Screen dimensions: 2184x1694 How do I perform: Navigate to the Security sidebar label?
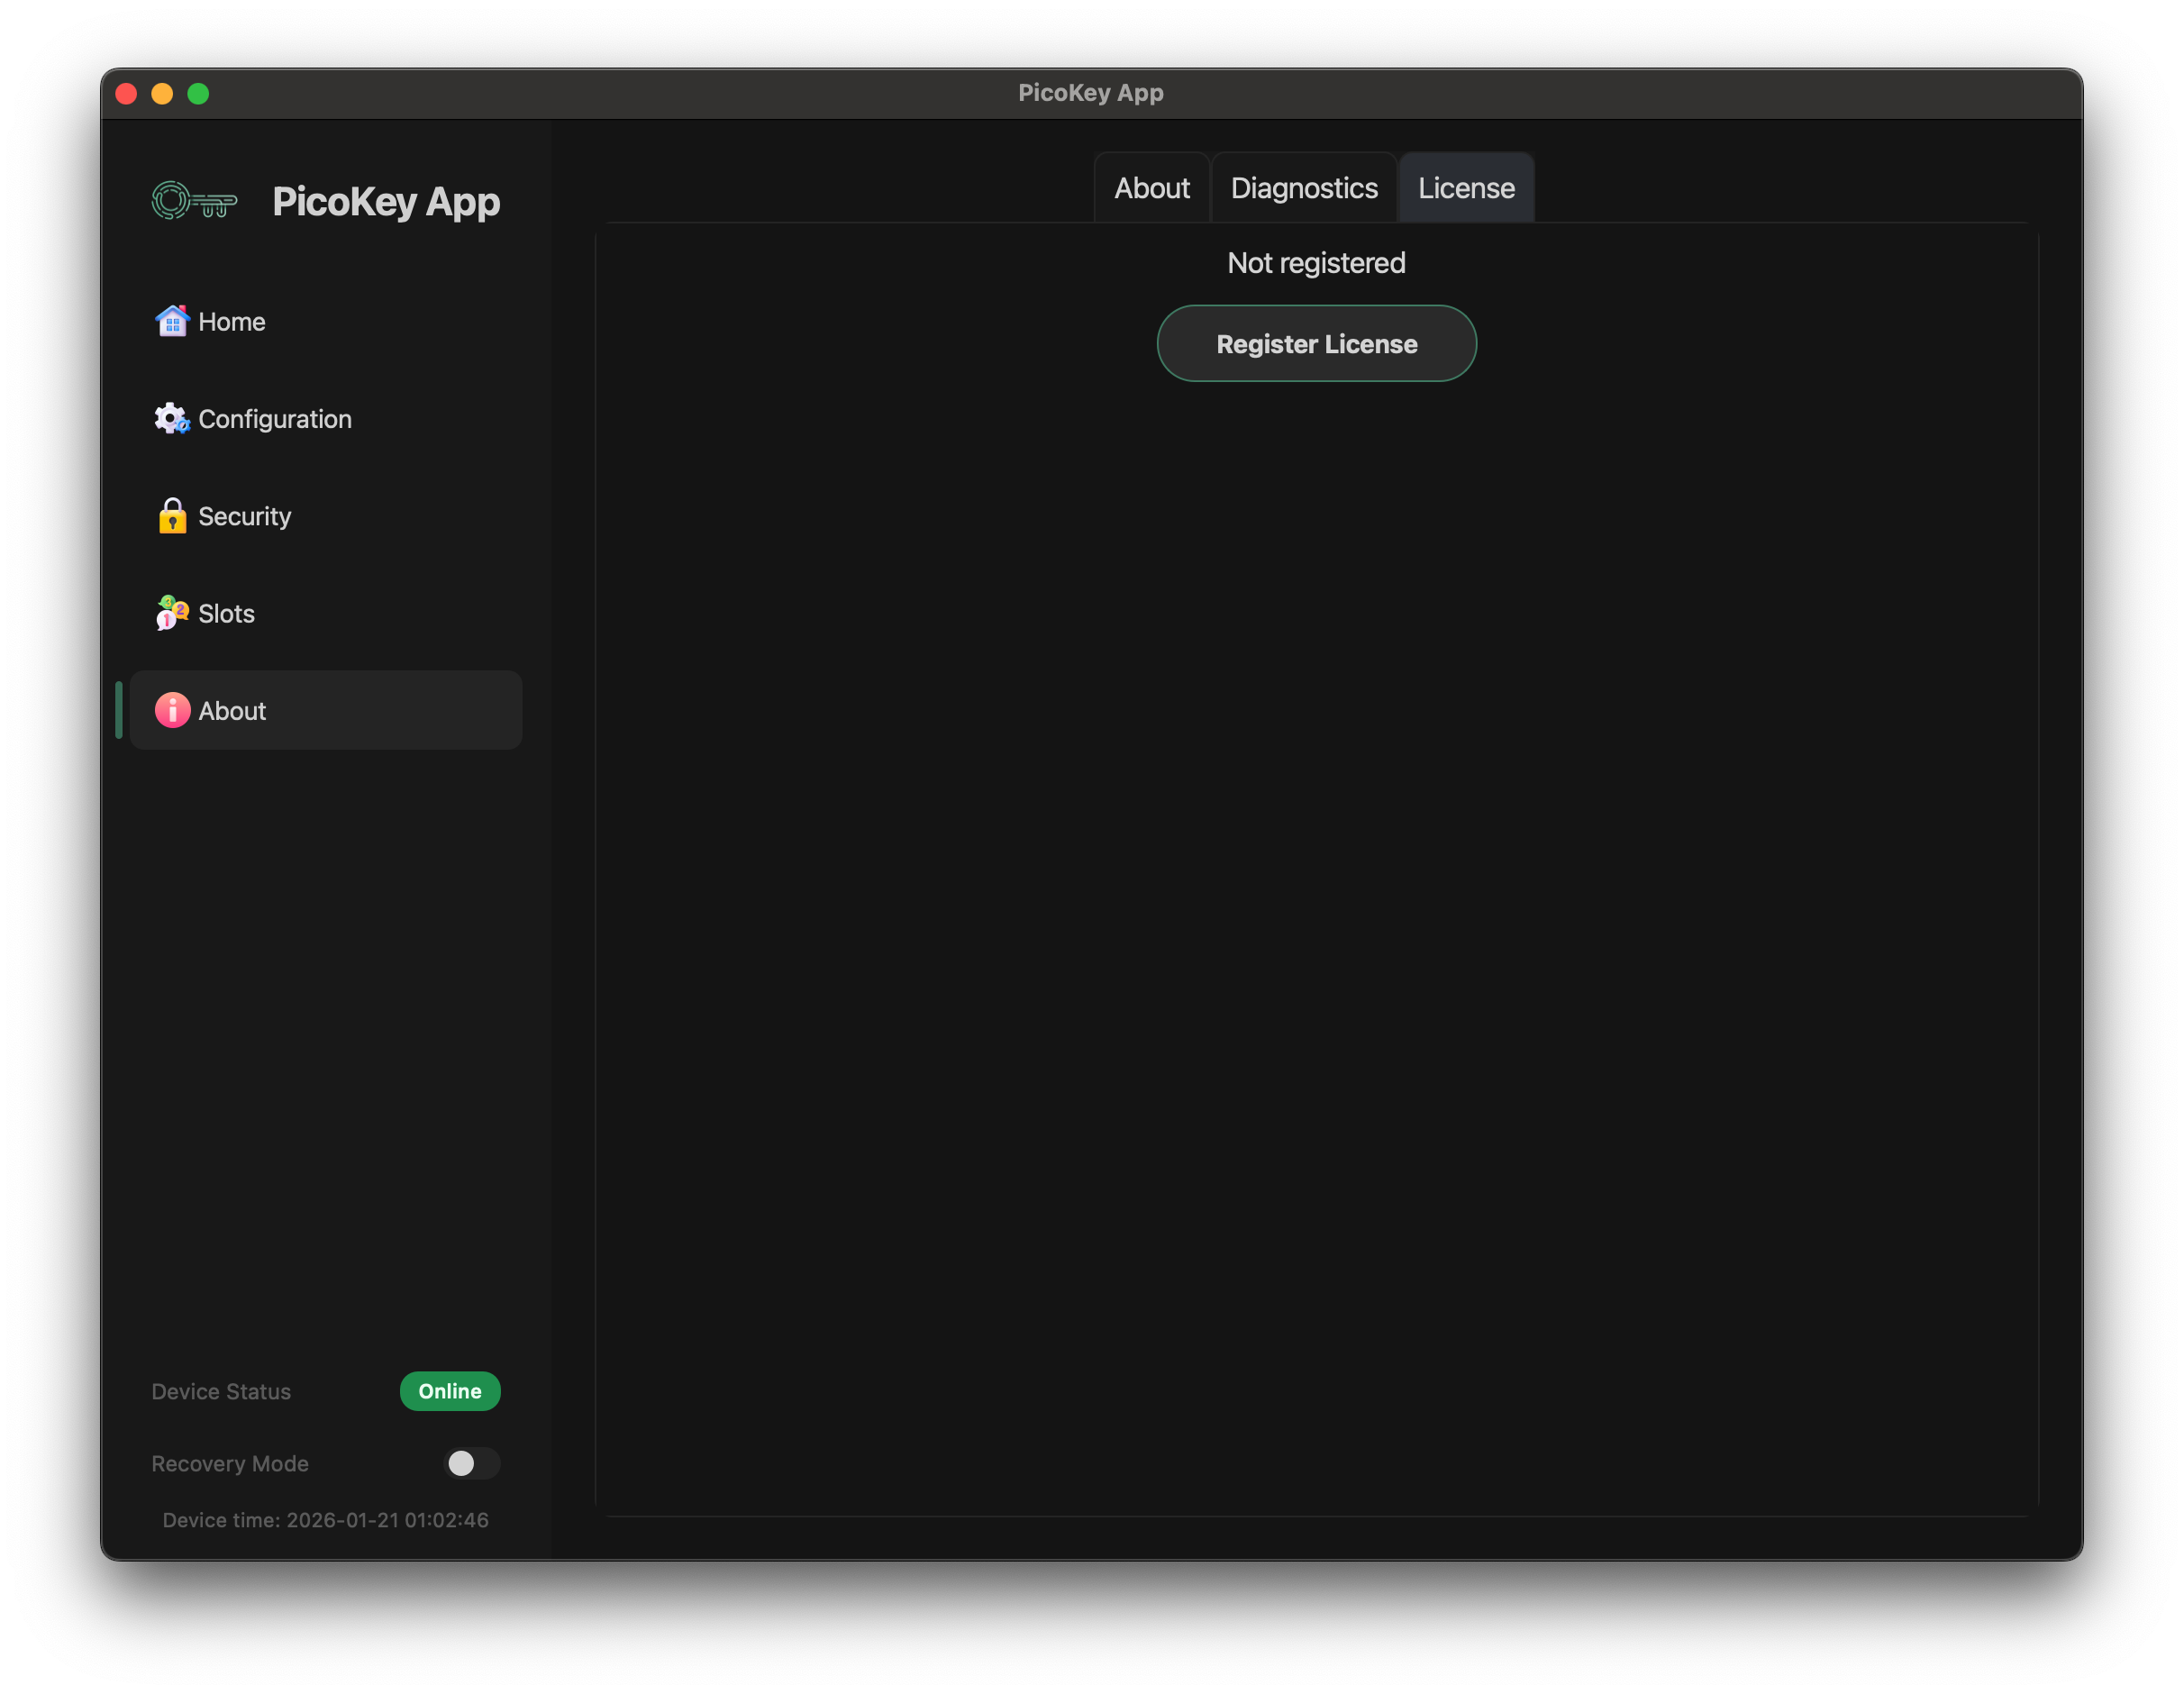[245, 516]
